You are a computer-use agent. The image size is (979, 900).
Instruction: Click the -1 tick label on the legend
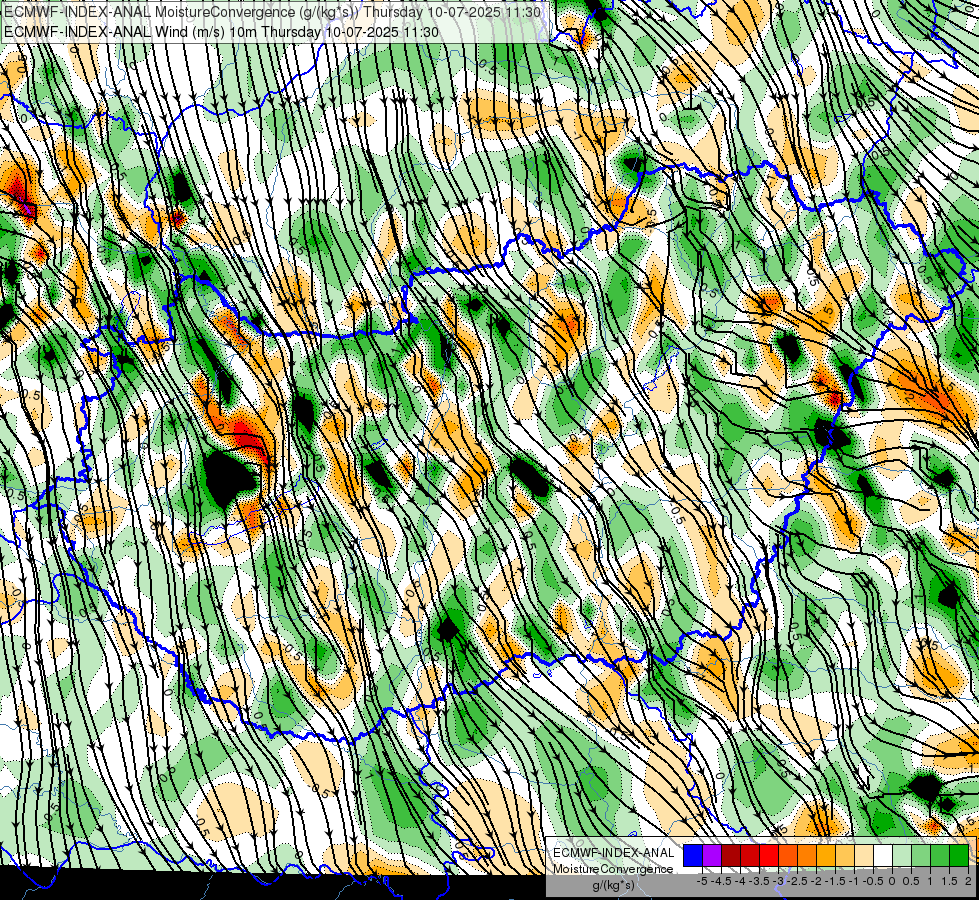[x=854, y=881]
